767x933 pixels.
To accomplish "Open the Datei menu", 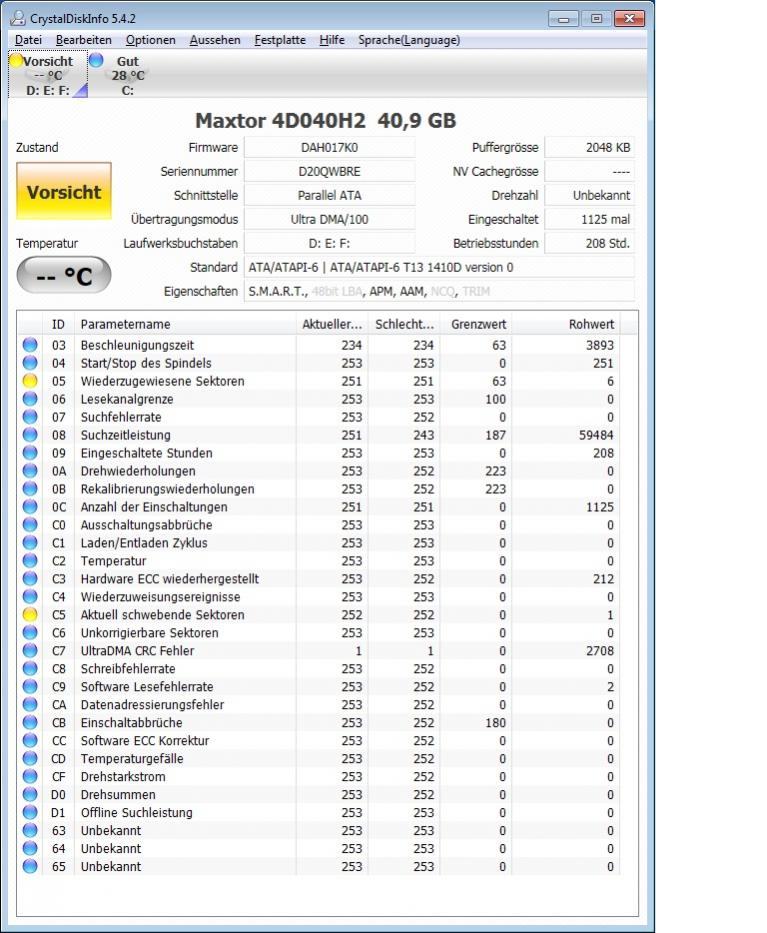I will 28,40.
